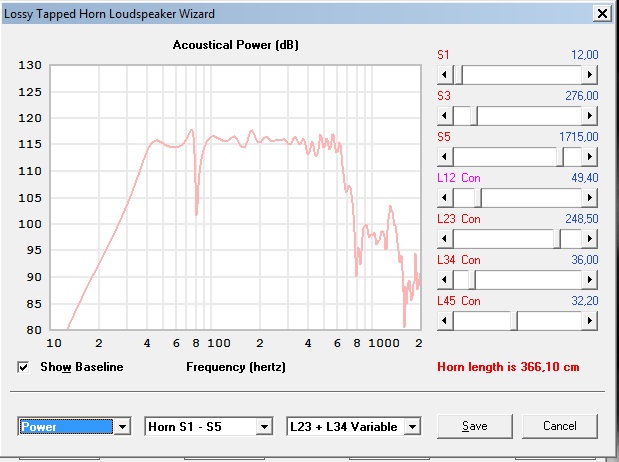Viewport: 619px width, 462px height.
Task: Click the S3 slider left arrow
Action: (x=445, y=116)
